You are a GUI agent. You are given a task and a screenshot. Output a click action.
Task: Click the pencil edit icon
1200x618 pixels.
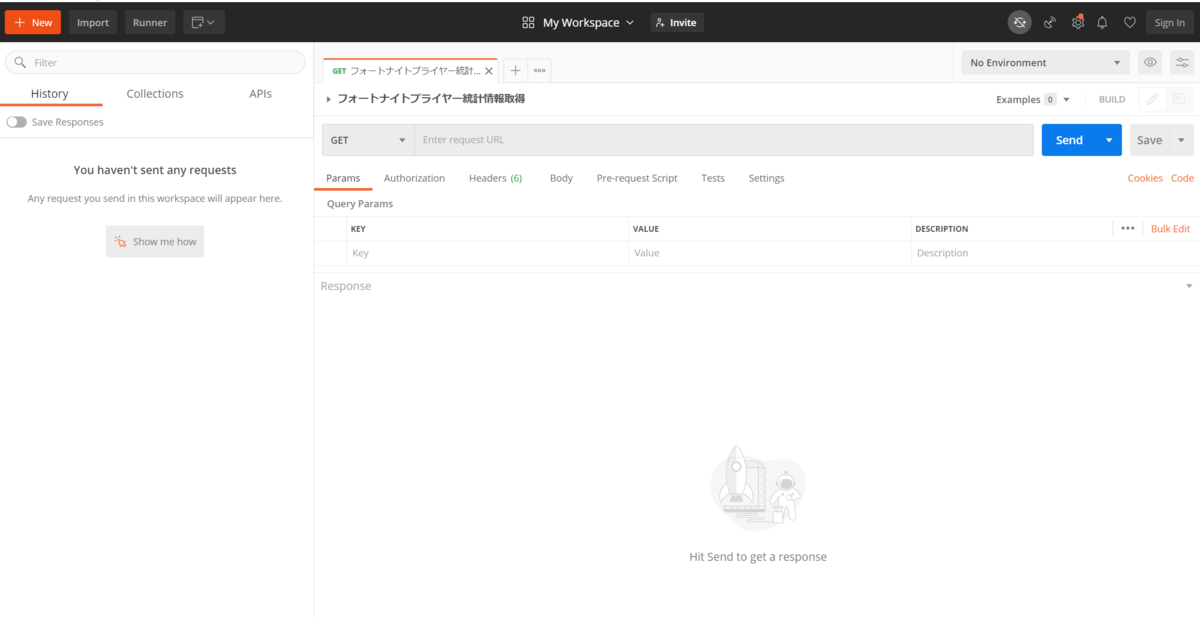point(1152,99)
